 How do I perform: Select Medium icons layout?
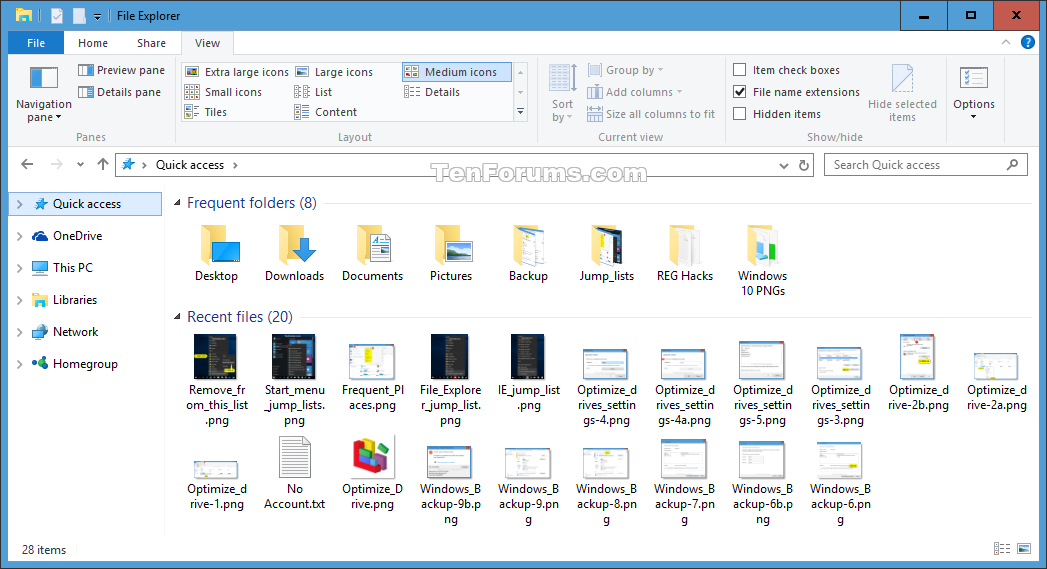click(x=457, y=72)
